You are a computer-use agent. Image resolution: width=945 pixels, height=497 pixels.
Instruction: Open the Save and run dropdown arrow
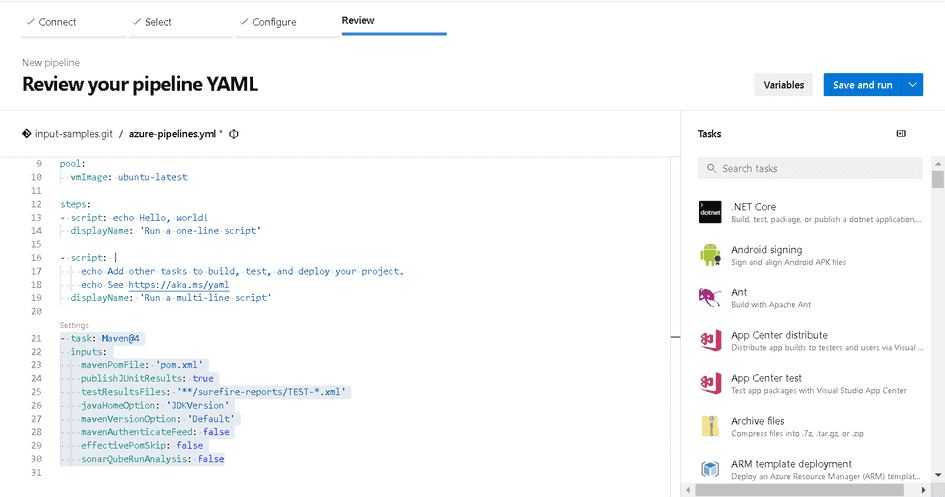pos(912,85)
